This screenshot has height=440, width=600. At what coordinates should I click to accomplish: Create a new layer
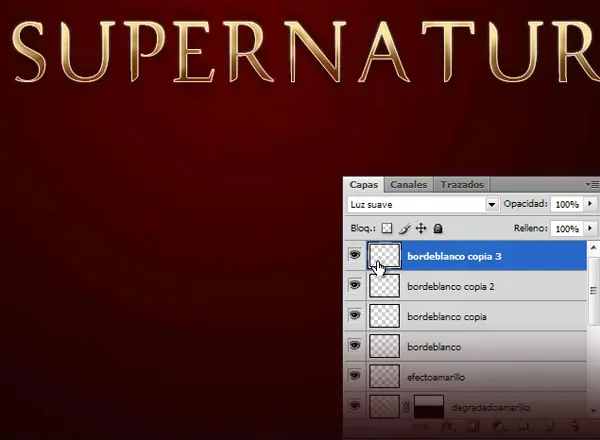click(549, 426)
